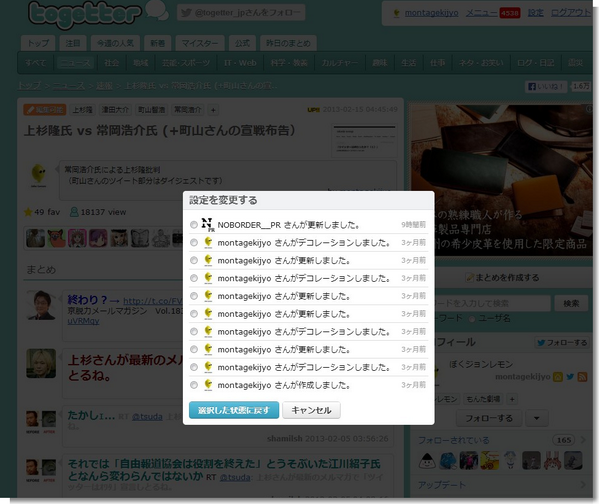Select radio for montagekijyo さんが作成しました
This screenshot has height=504, width=599.
click(x=194, y=385)
